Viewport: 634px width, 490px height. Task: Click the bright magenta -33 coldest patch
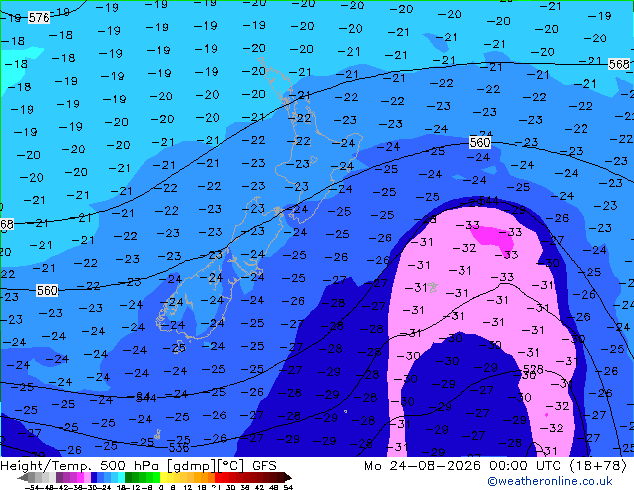pyautogui.click(x=493, y=238)
